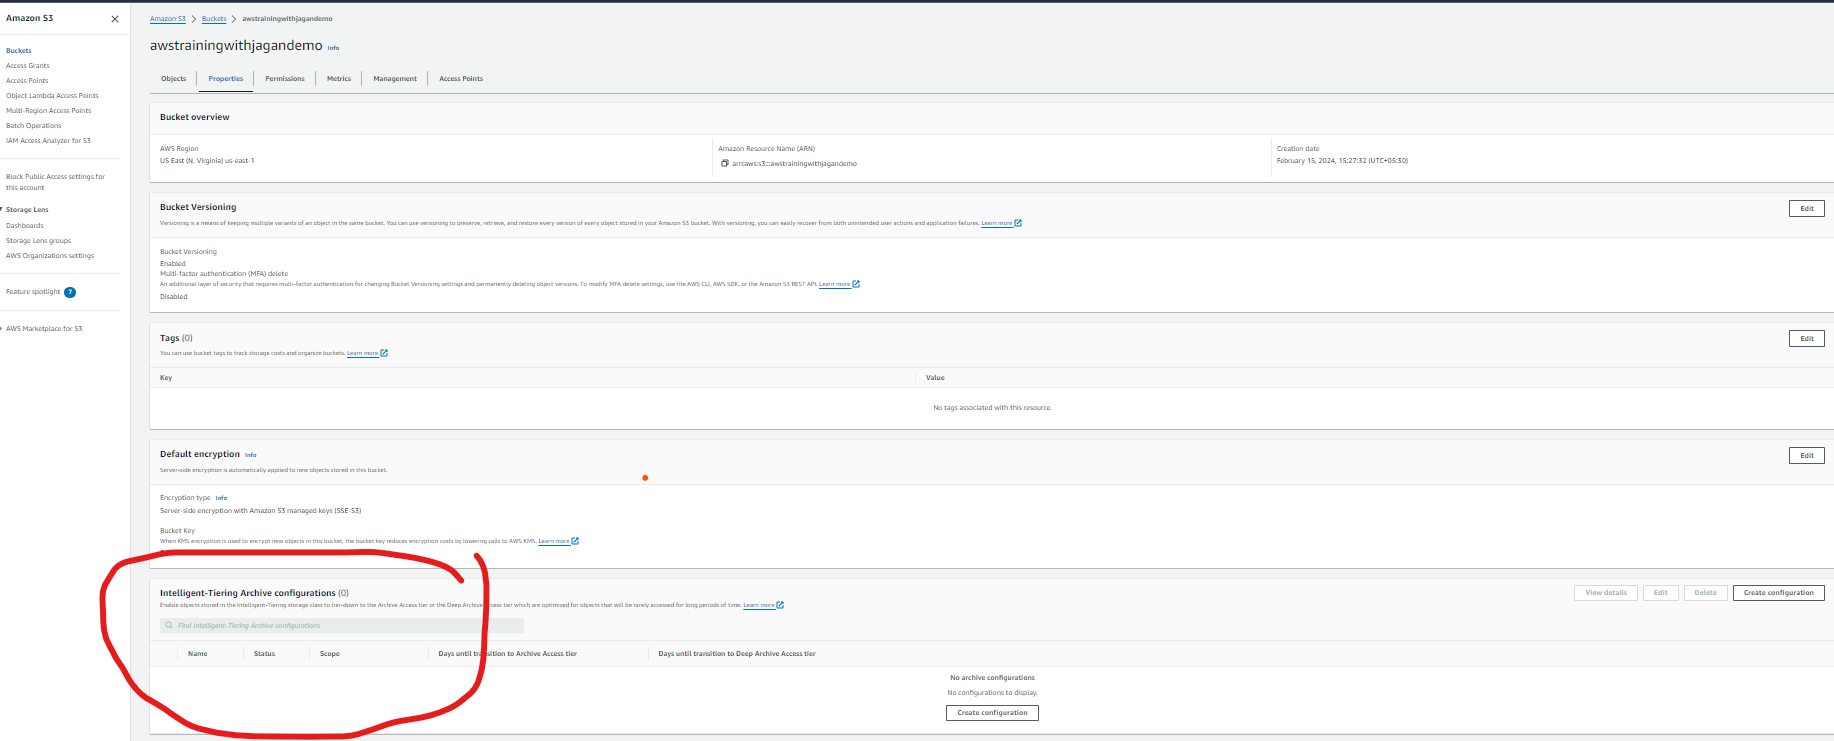This screenshot has height=741, width=1834.
Task: Open Info link beside bucket name
Action: [333, 47]
